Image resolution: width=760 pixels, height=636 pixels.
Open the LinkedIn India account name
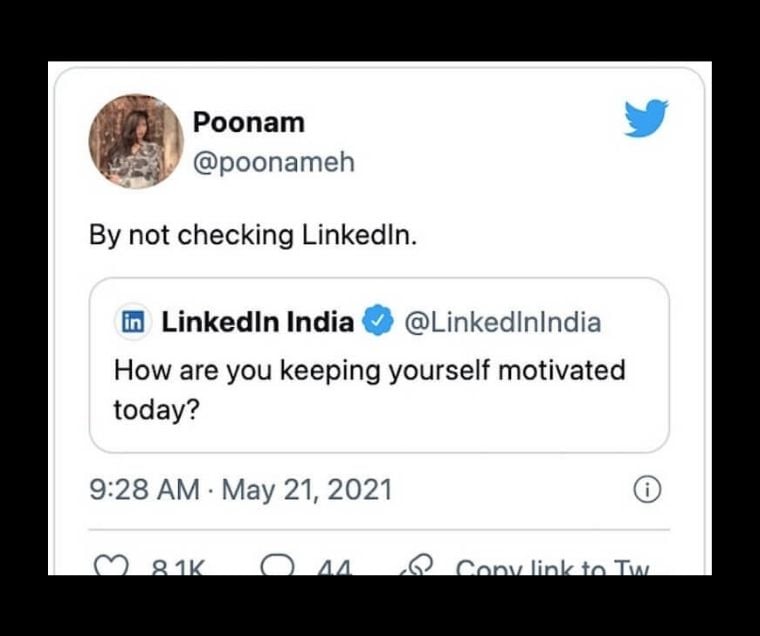tap(257, 322)
